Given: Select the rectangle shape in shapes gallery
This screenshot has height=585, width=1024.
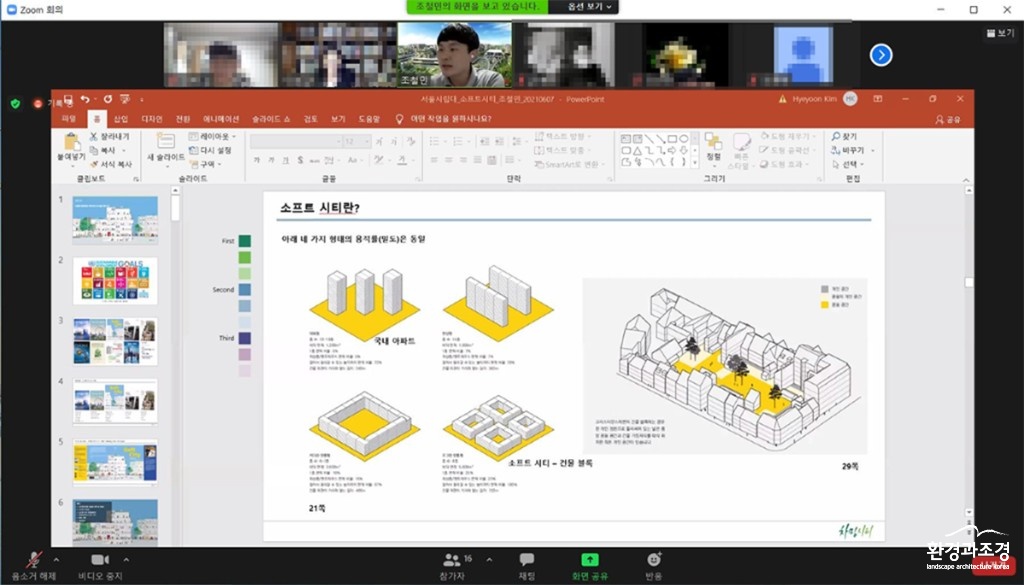Looking at the screenshot, I should tap(672, 138).
